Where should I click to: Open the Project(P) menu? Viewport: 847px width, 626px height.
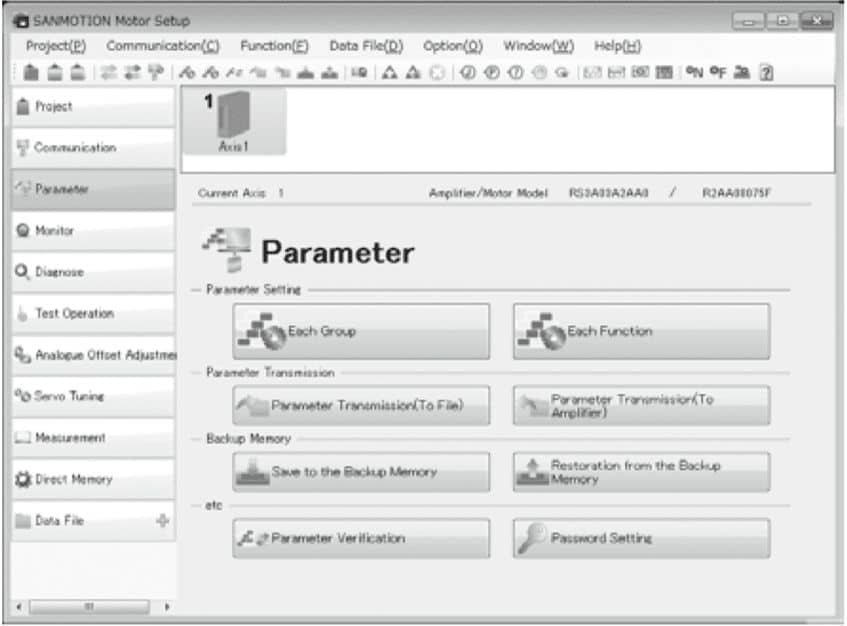[56, 46]
